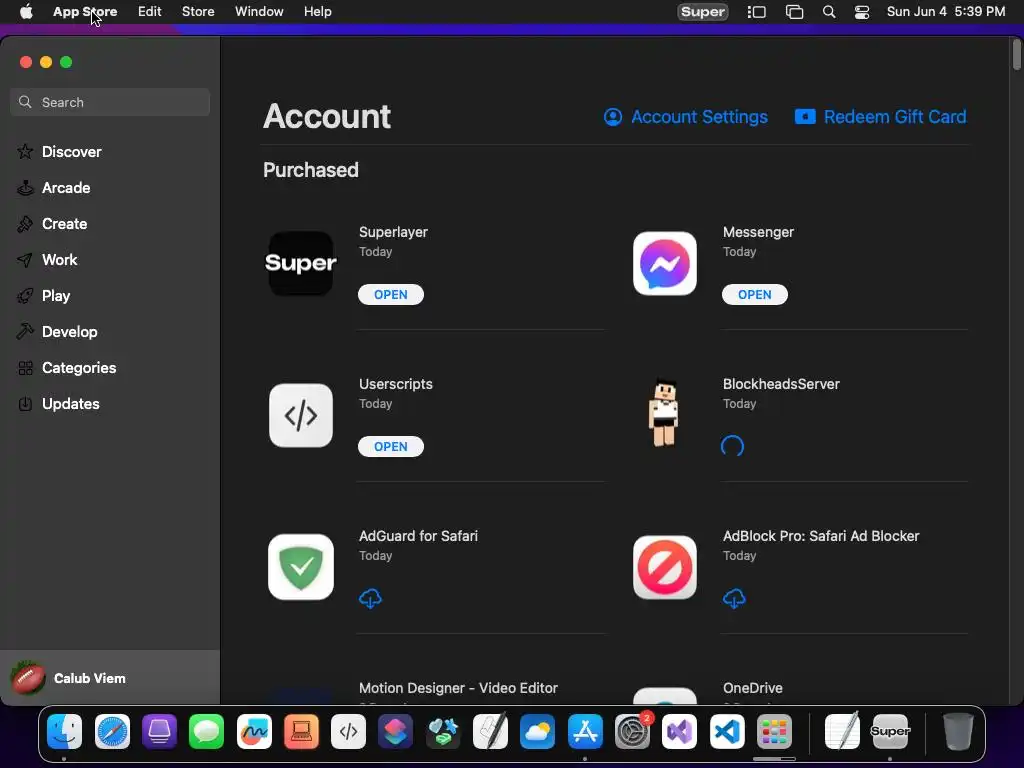Viewport: 1024px width, 768px height.
Task: Open Script Editor from the Dock
Action: (x=490, y=731)
